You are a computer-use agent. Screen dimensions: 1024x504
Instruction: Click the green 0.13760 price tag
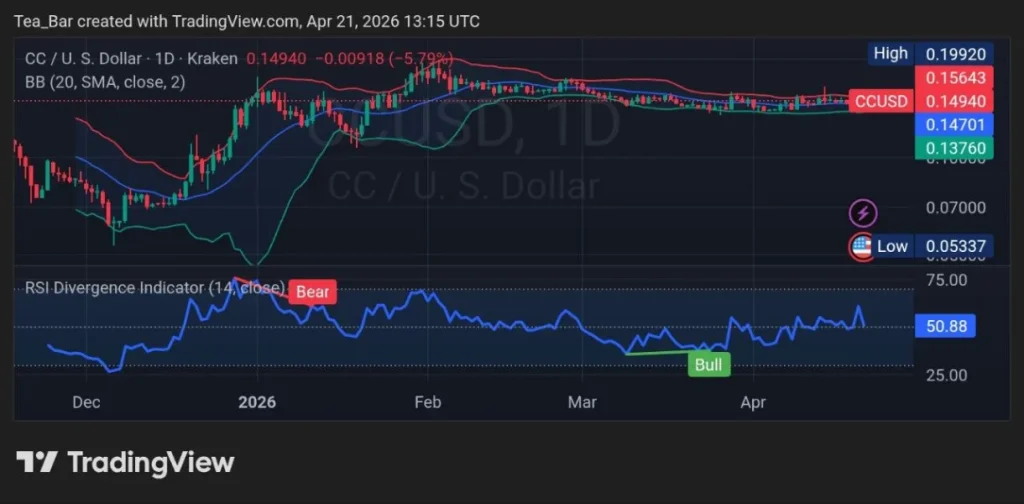click(943, 149)
